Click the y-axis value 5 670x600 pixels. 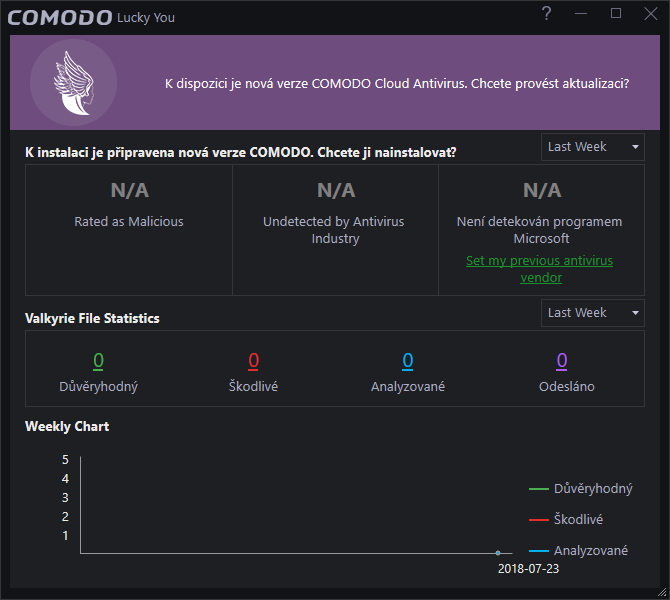coord(65,460)
